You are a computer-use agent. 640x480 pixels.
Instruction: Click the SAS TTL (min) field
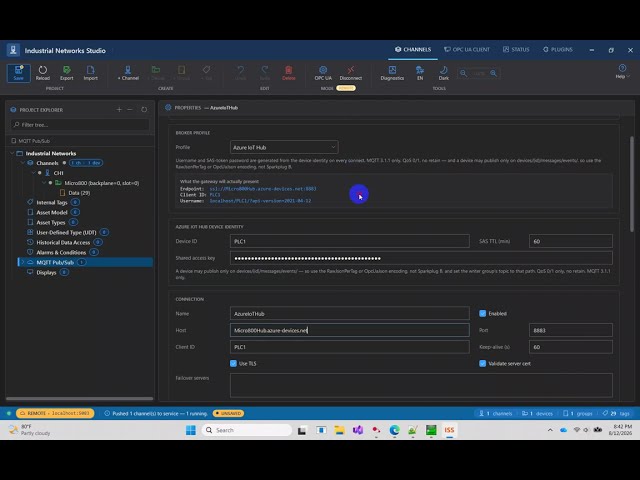coord(571,241)
